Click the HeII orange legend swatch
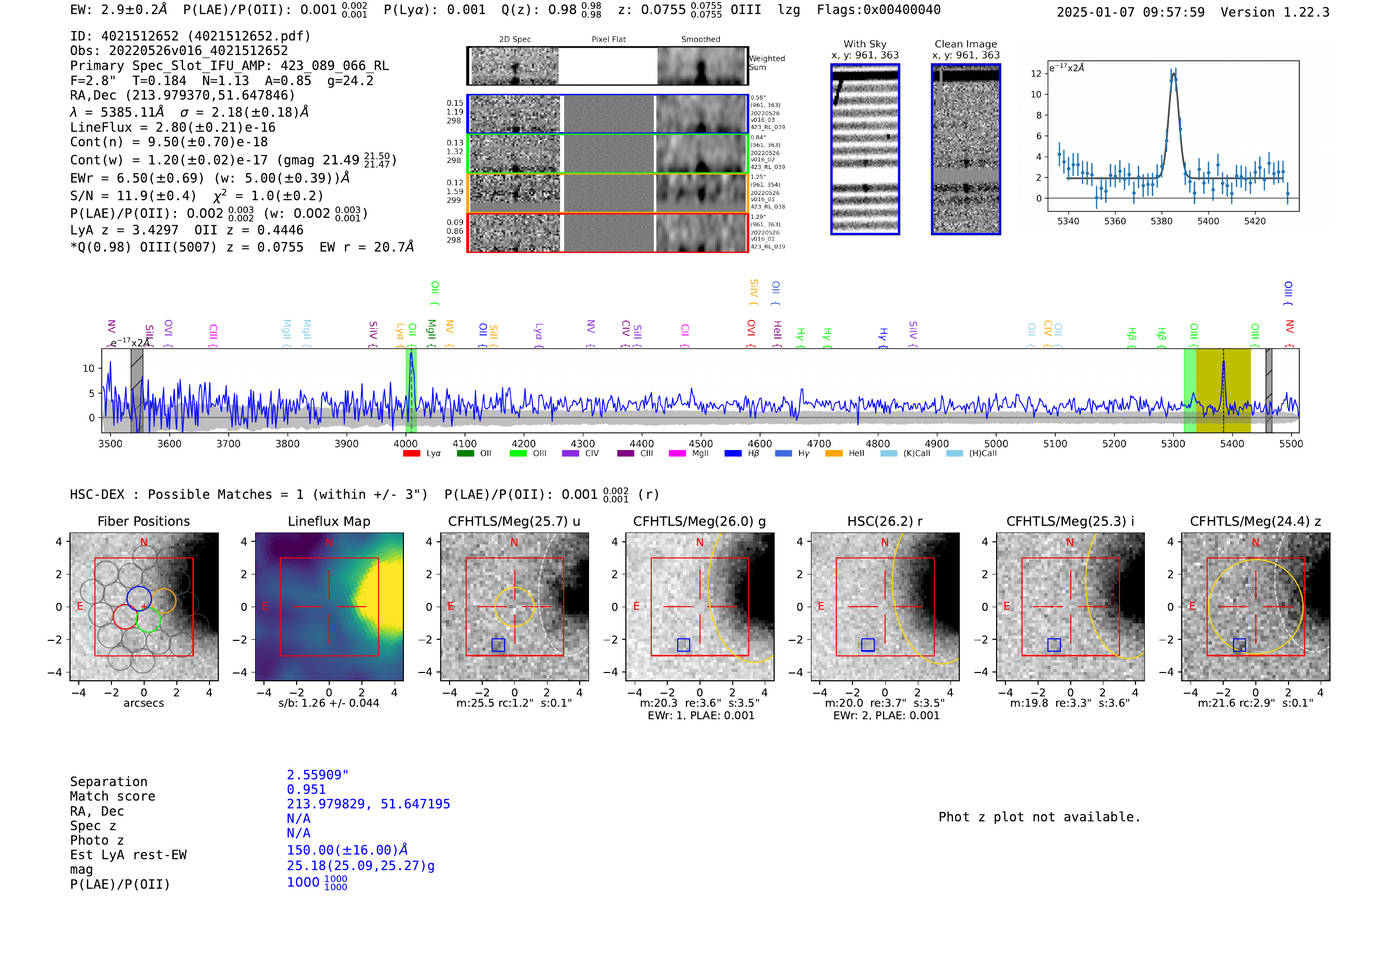1400x953 pixels. click(834, 454)
